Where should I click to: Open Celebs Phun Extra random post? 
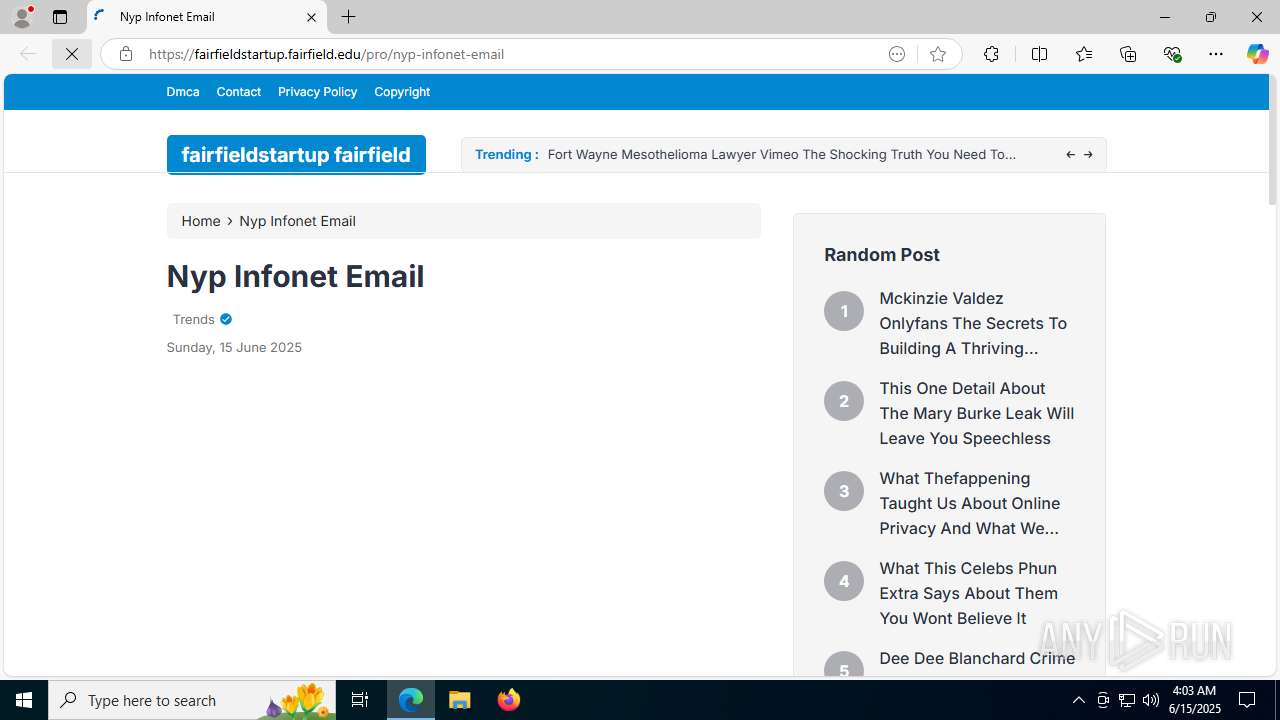coord(968,593)
